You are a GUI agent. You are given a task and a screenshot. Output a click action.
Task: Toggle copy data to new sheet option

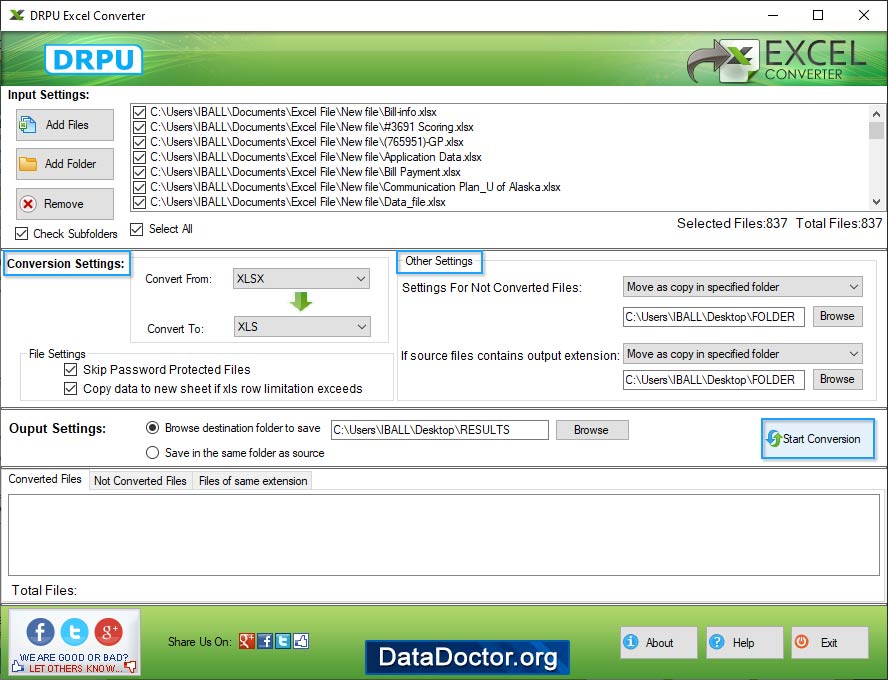point(70,389)
